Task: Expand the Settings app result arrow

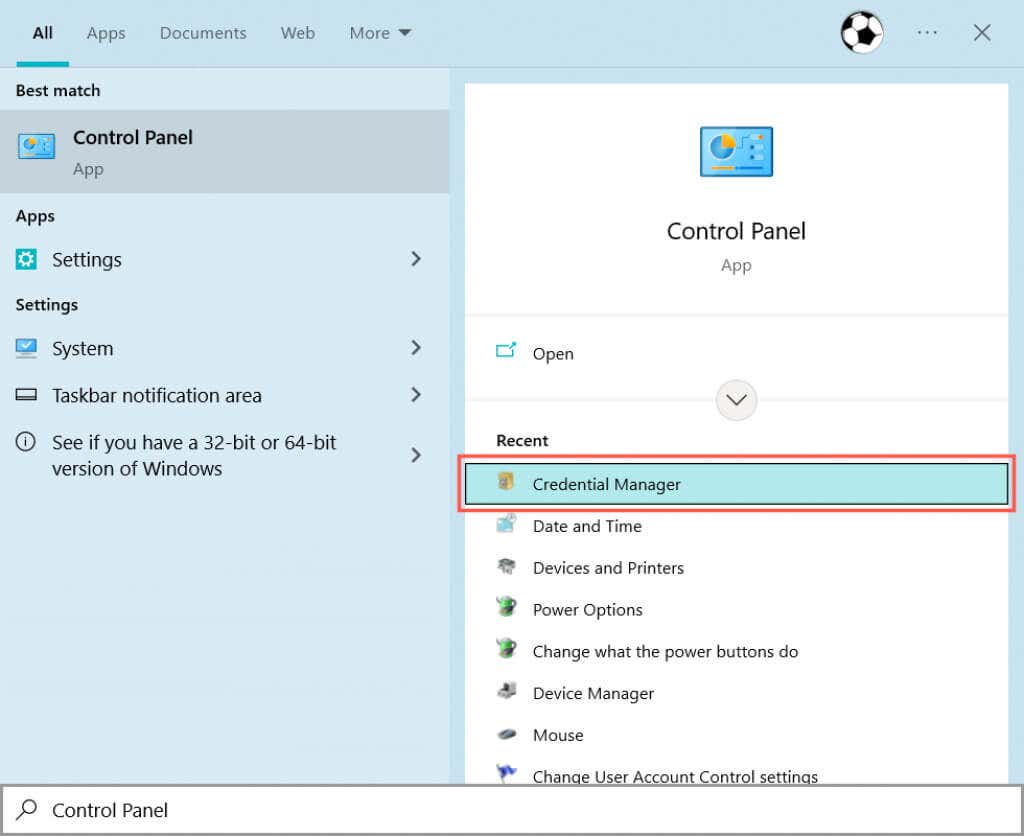Action: (x=416, y=259)
